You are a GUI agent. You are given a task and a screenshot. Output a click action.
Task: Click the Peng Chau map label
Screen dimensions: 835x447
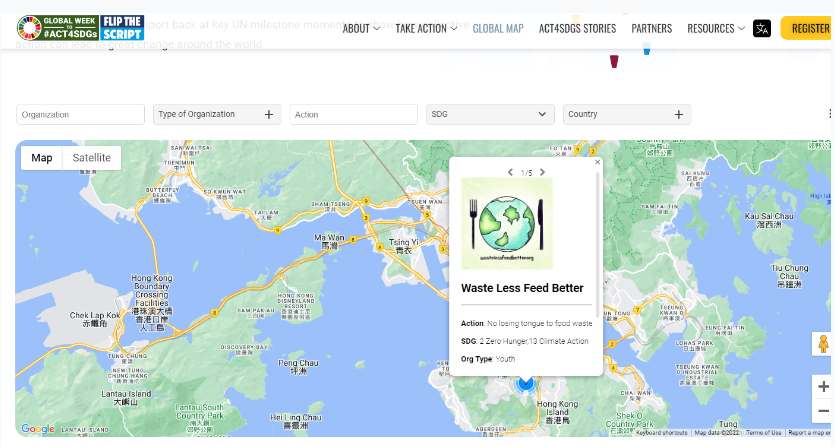pyautogui.click(x=298, y=367)
